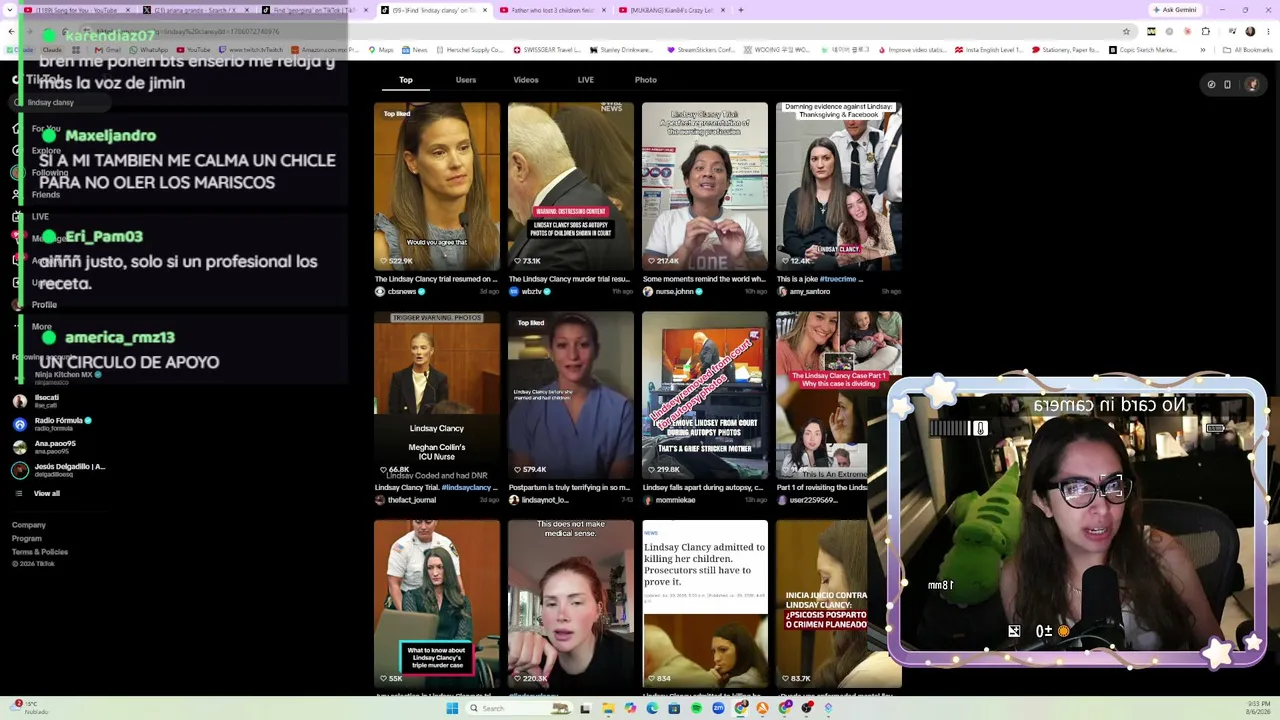Open the cbsnews Lindsay Clancy trial video
Viewport: 1280px width, 720px height.
(437, 186)
